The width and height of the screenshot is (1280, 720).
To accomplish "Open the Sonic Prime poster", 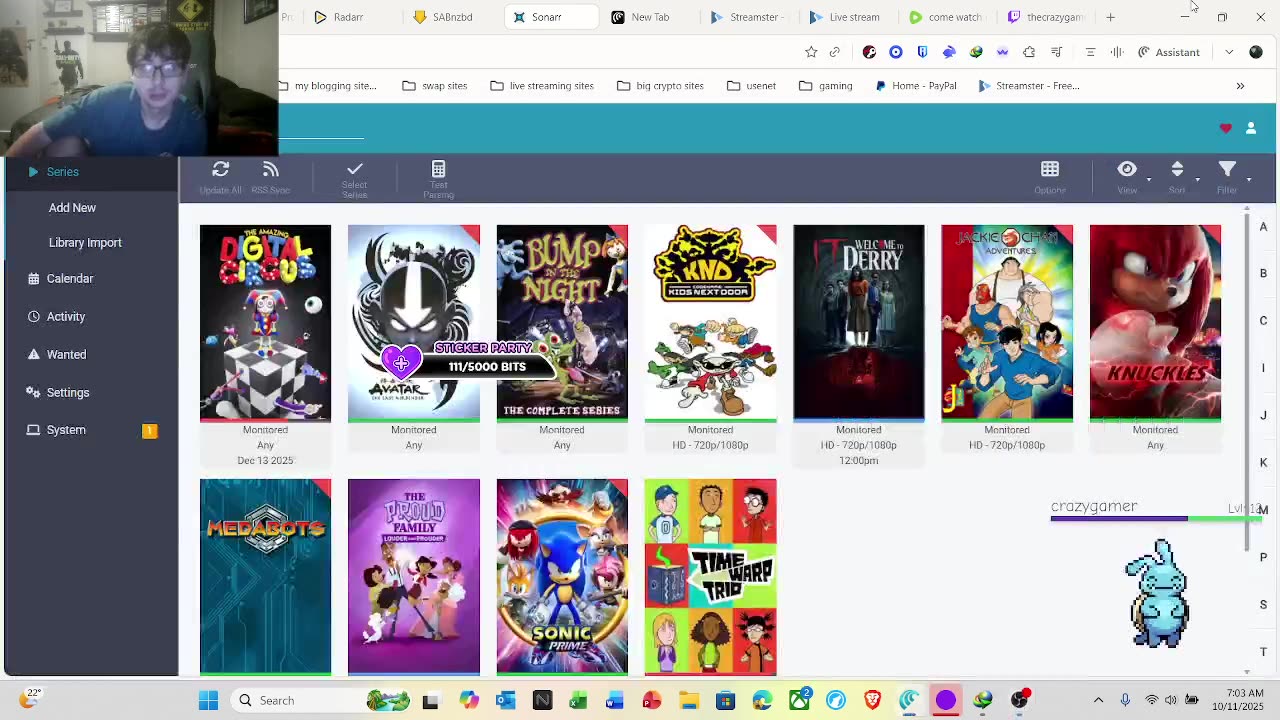I will coord(562,576).
